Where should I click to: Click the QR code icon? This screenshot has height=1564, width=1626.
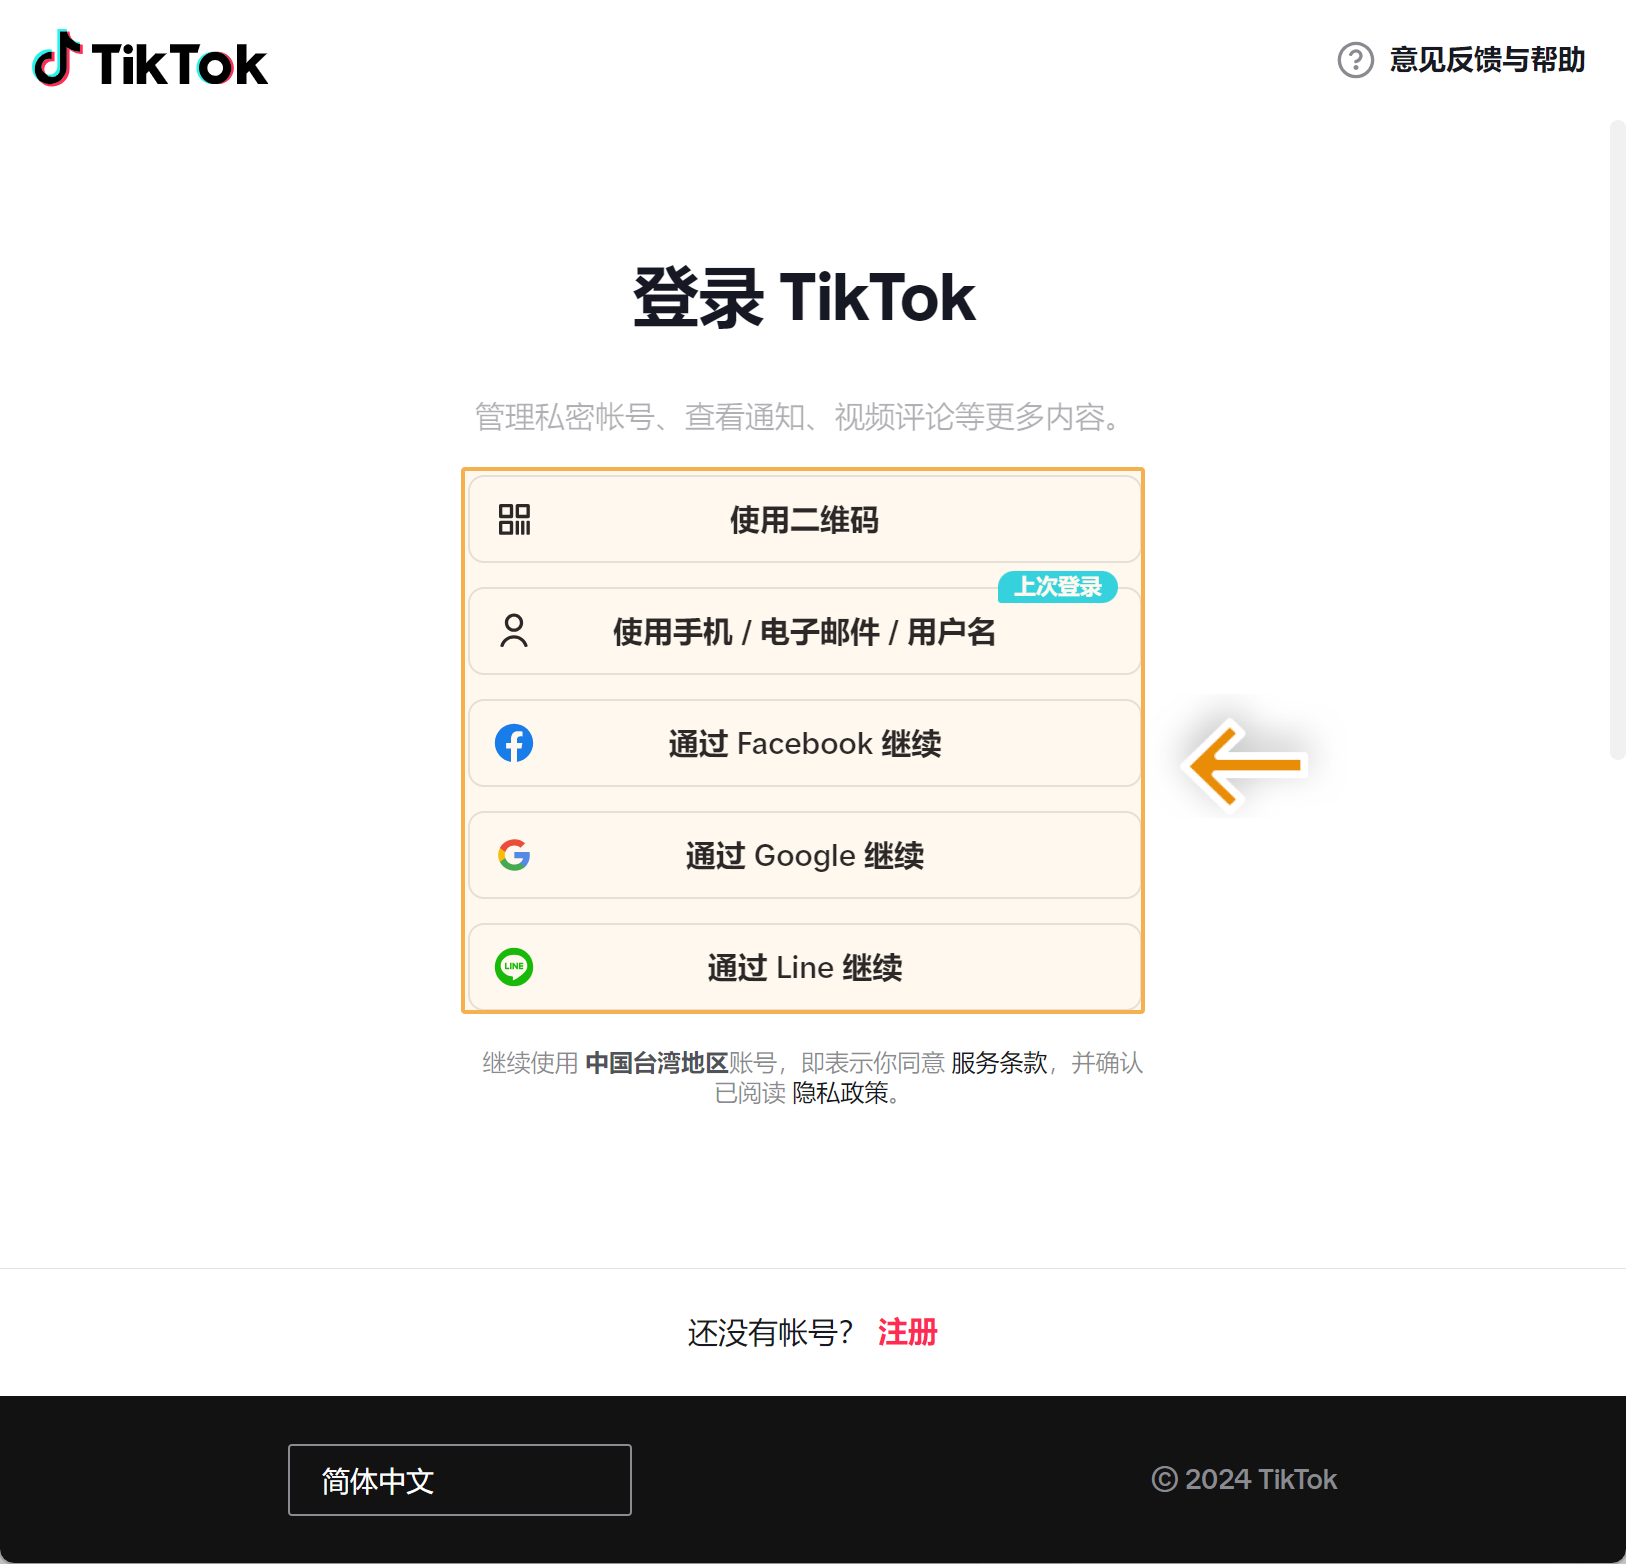[514, 519]
